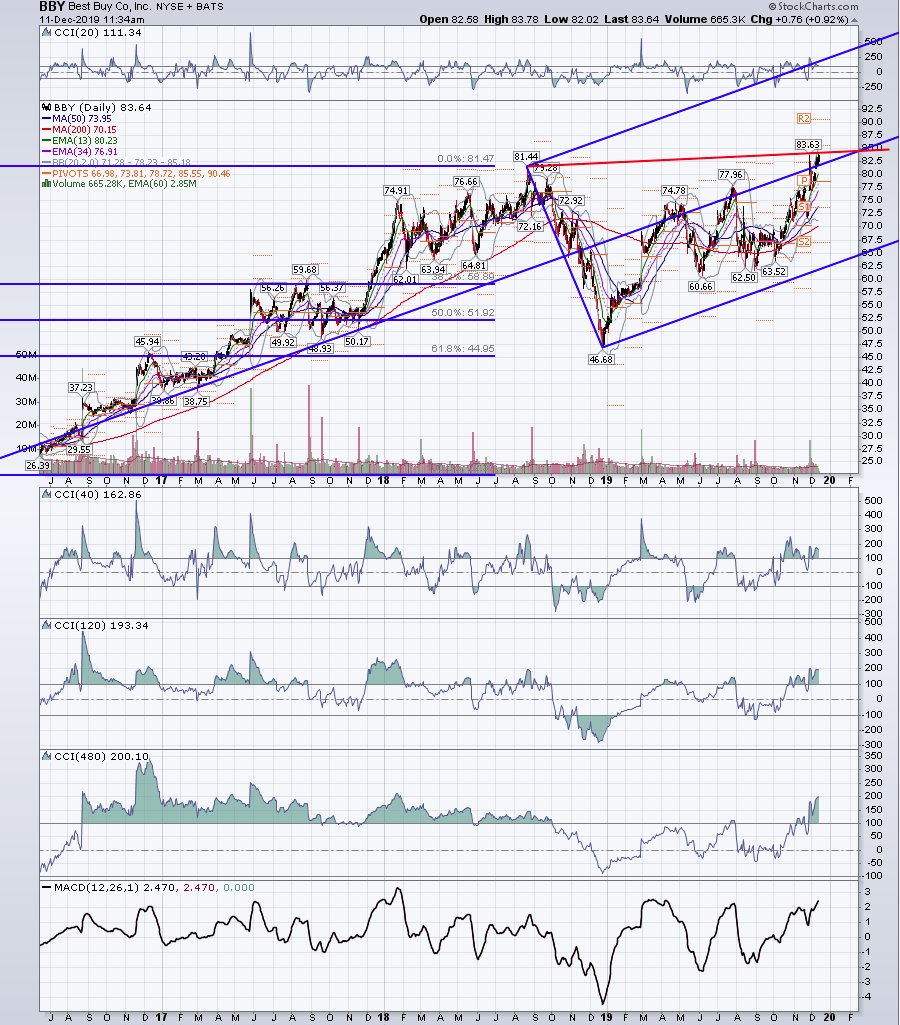Viewport: 900px width, 1025px height.
Task: Click the Volume 665.3K header value
Action: click(x=705, y=19)
